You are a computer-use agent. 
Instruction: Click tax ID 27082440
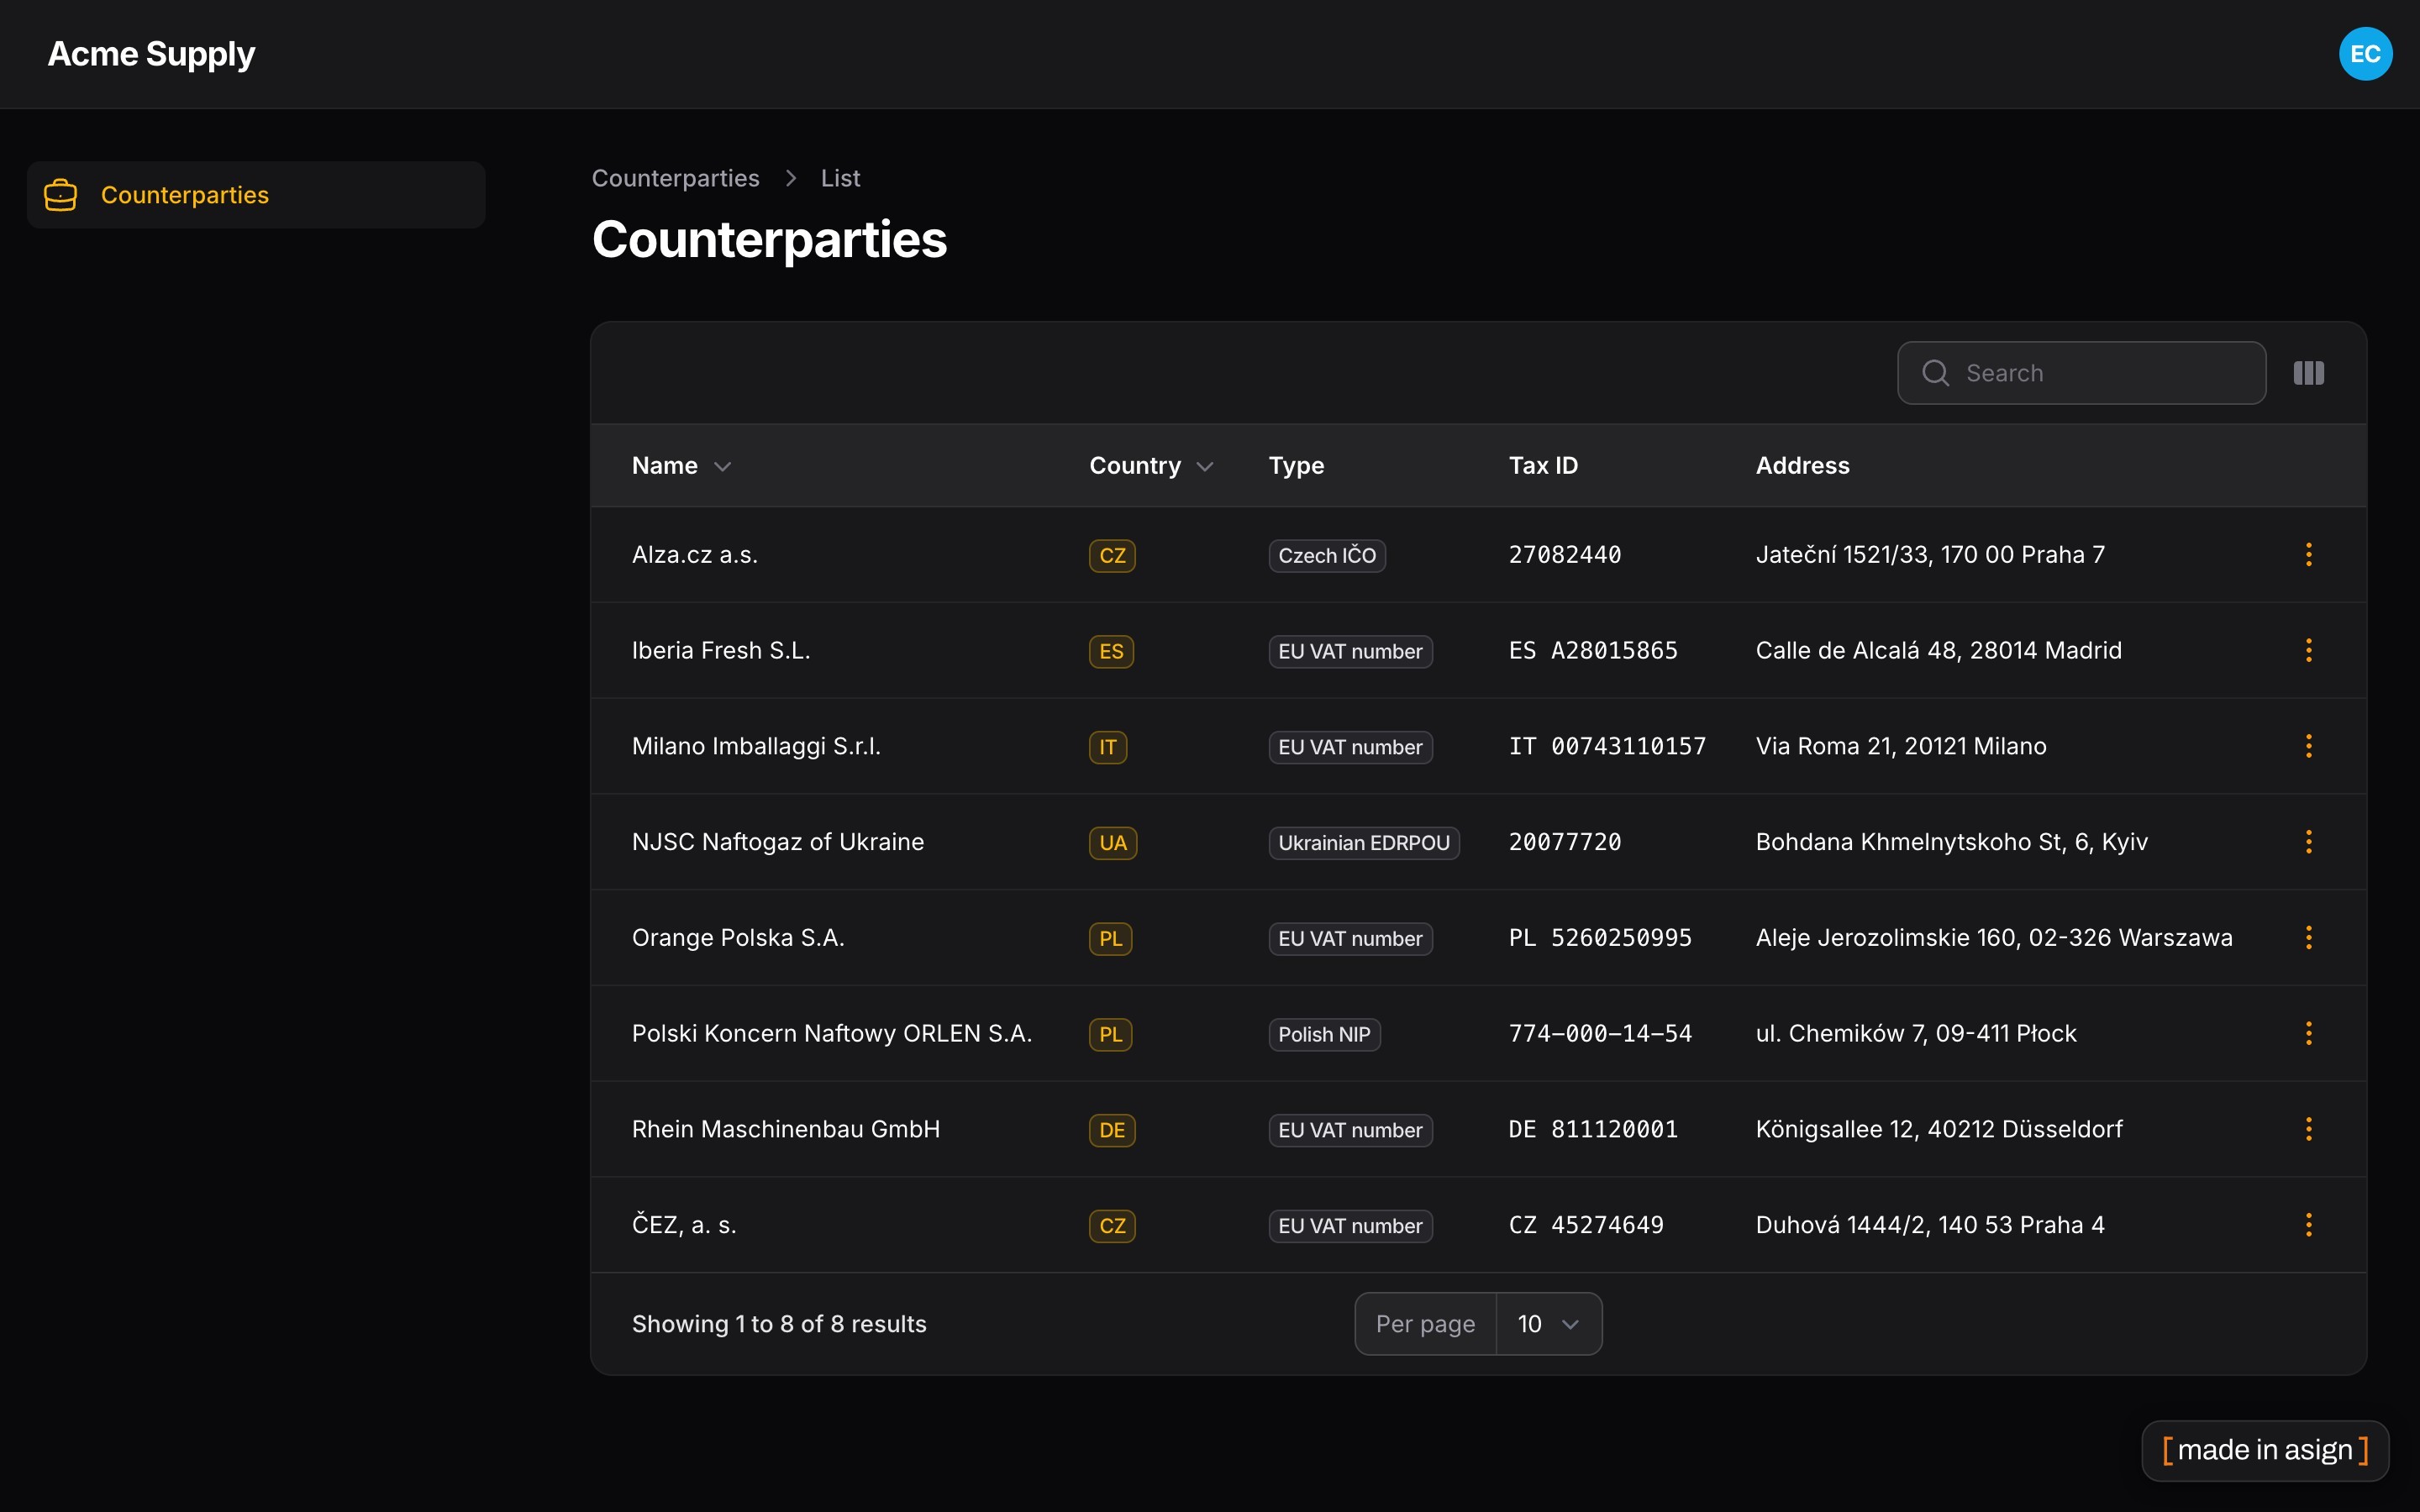[x=1565, y=555]
